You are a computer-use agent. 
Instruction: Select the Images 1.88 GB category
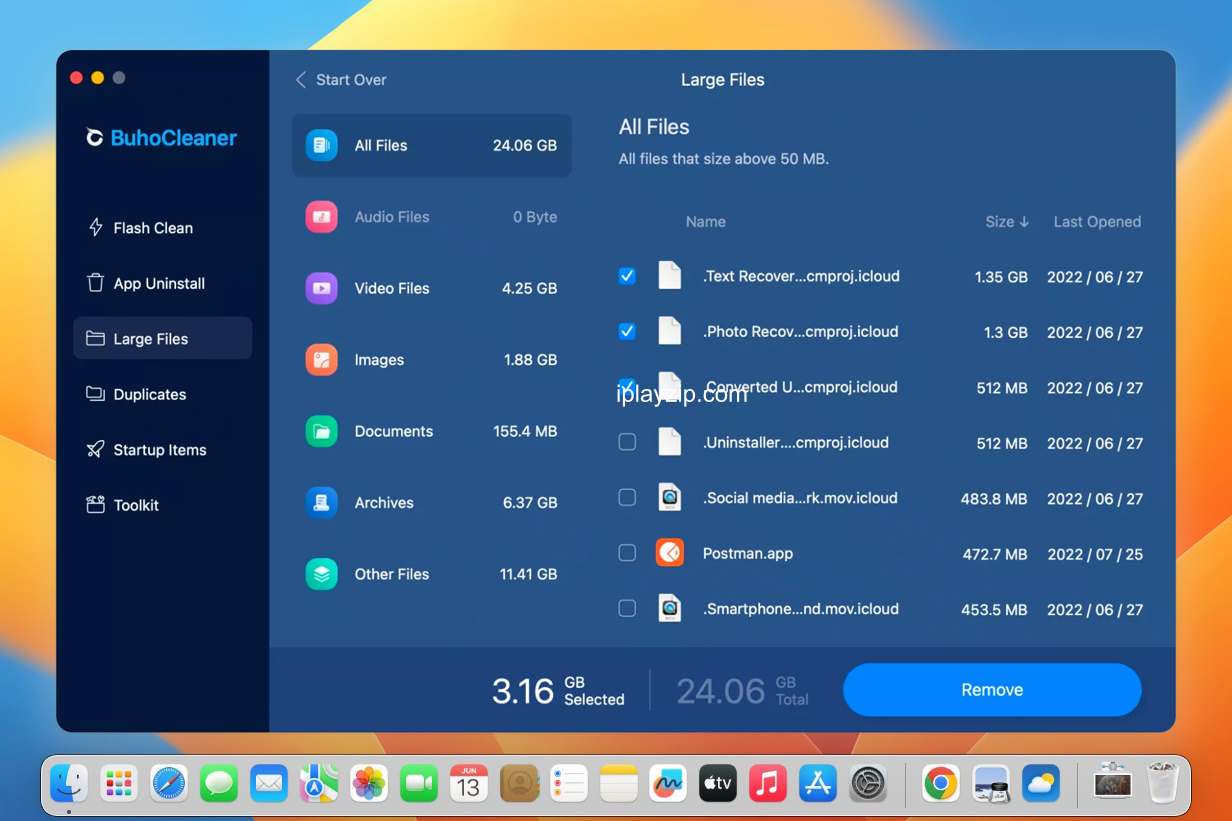[x=432, y=360]
